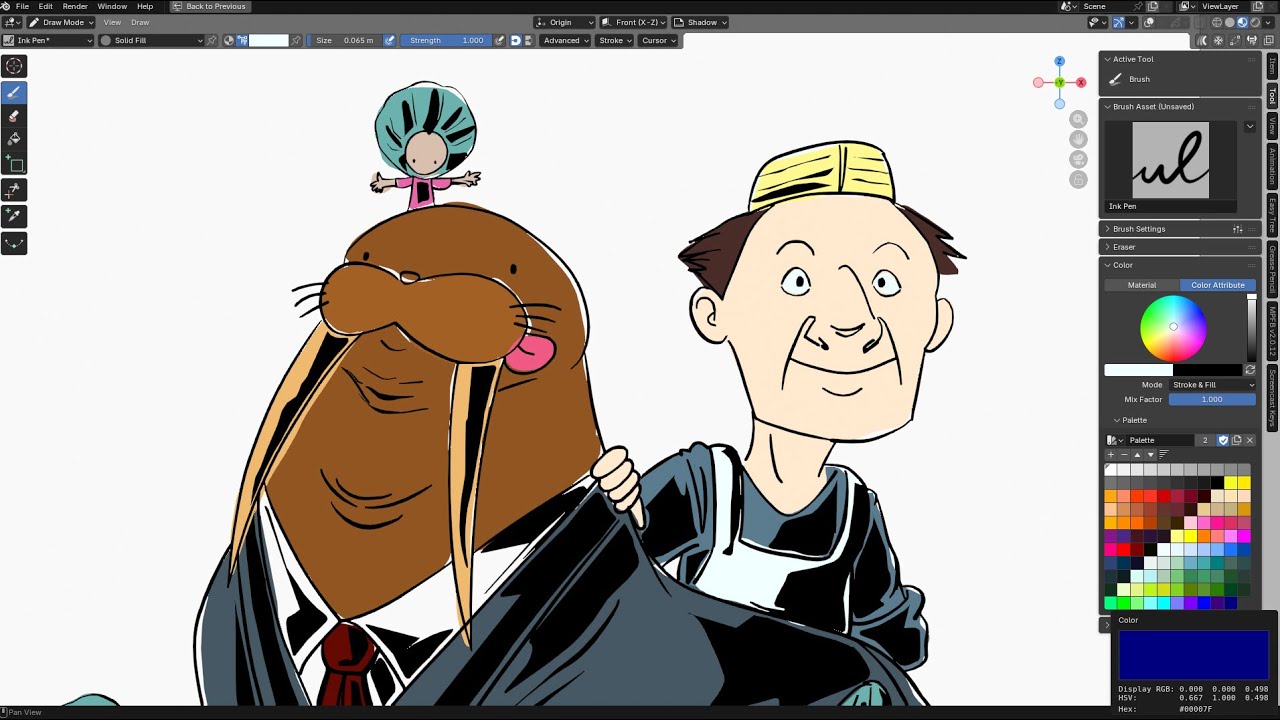Viewport: 1280px width, 720px height.
Task: Click the red X axis gizmo handle
Action: pos(1081,82)
